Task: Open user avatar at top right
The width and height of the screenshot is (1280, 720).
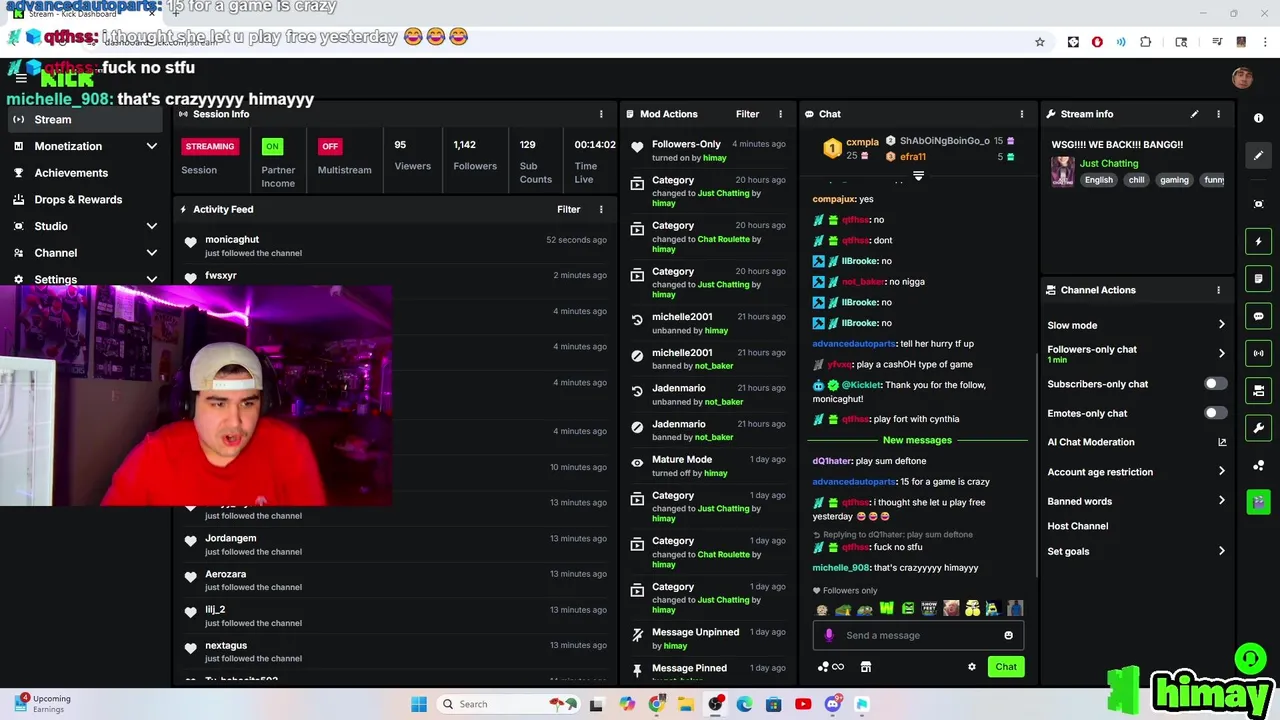Action: coord(1242,78)
